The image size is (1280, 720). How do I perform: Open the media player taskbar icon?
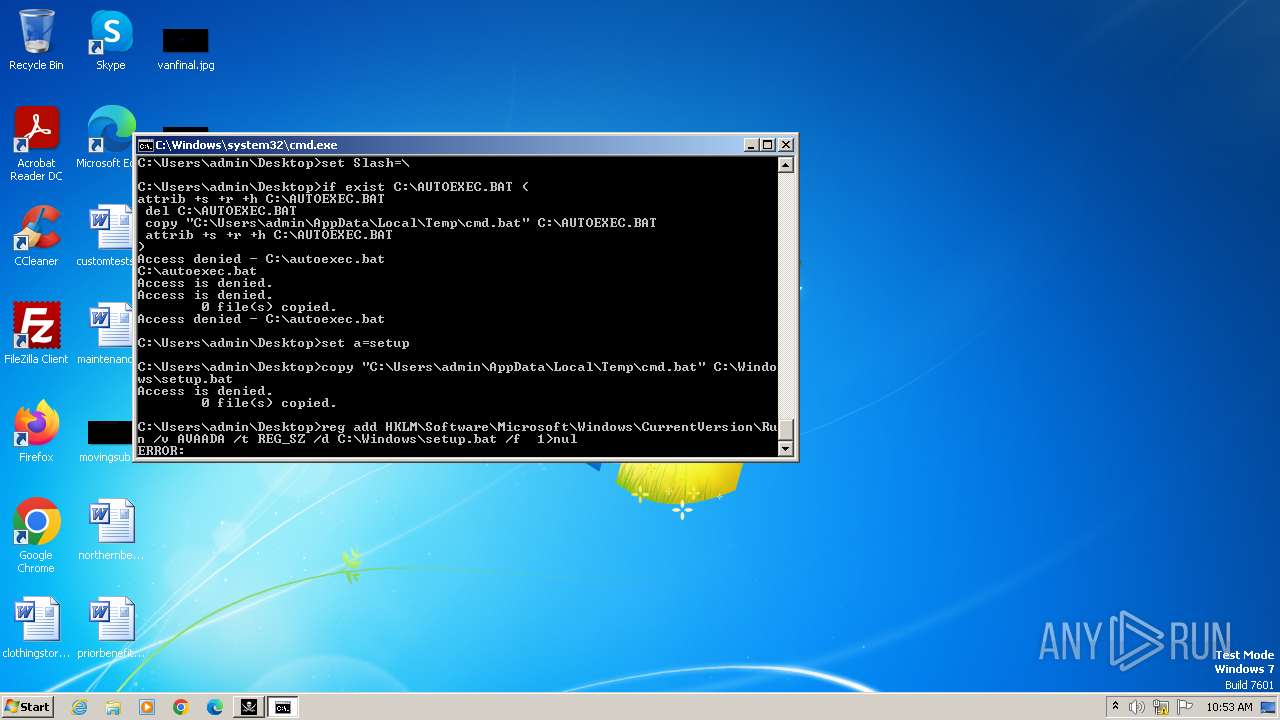click(147, 707)
